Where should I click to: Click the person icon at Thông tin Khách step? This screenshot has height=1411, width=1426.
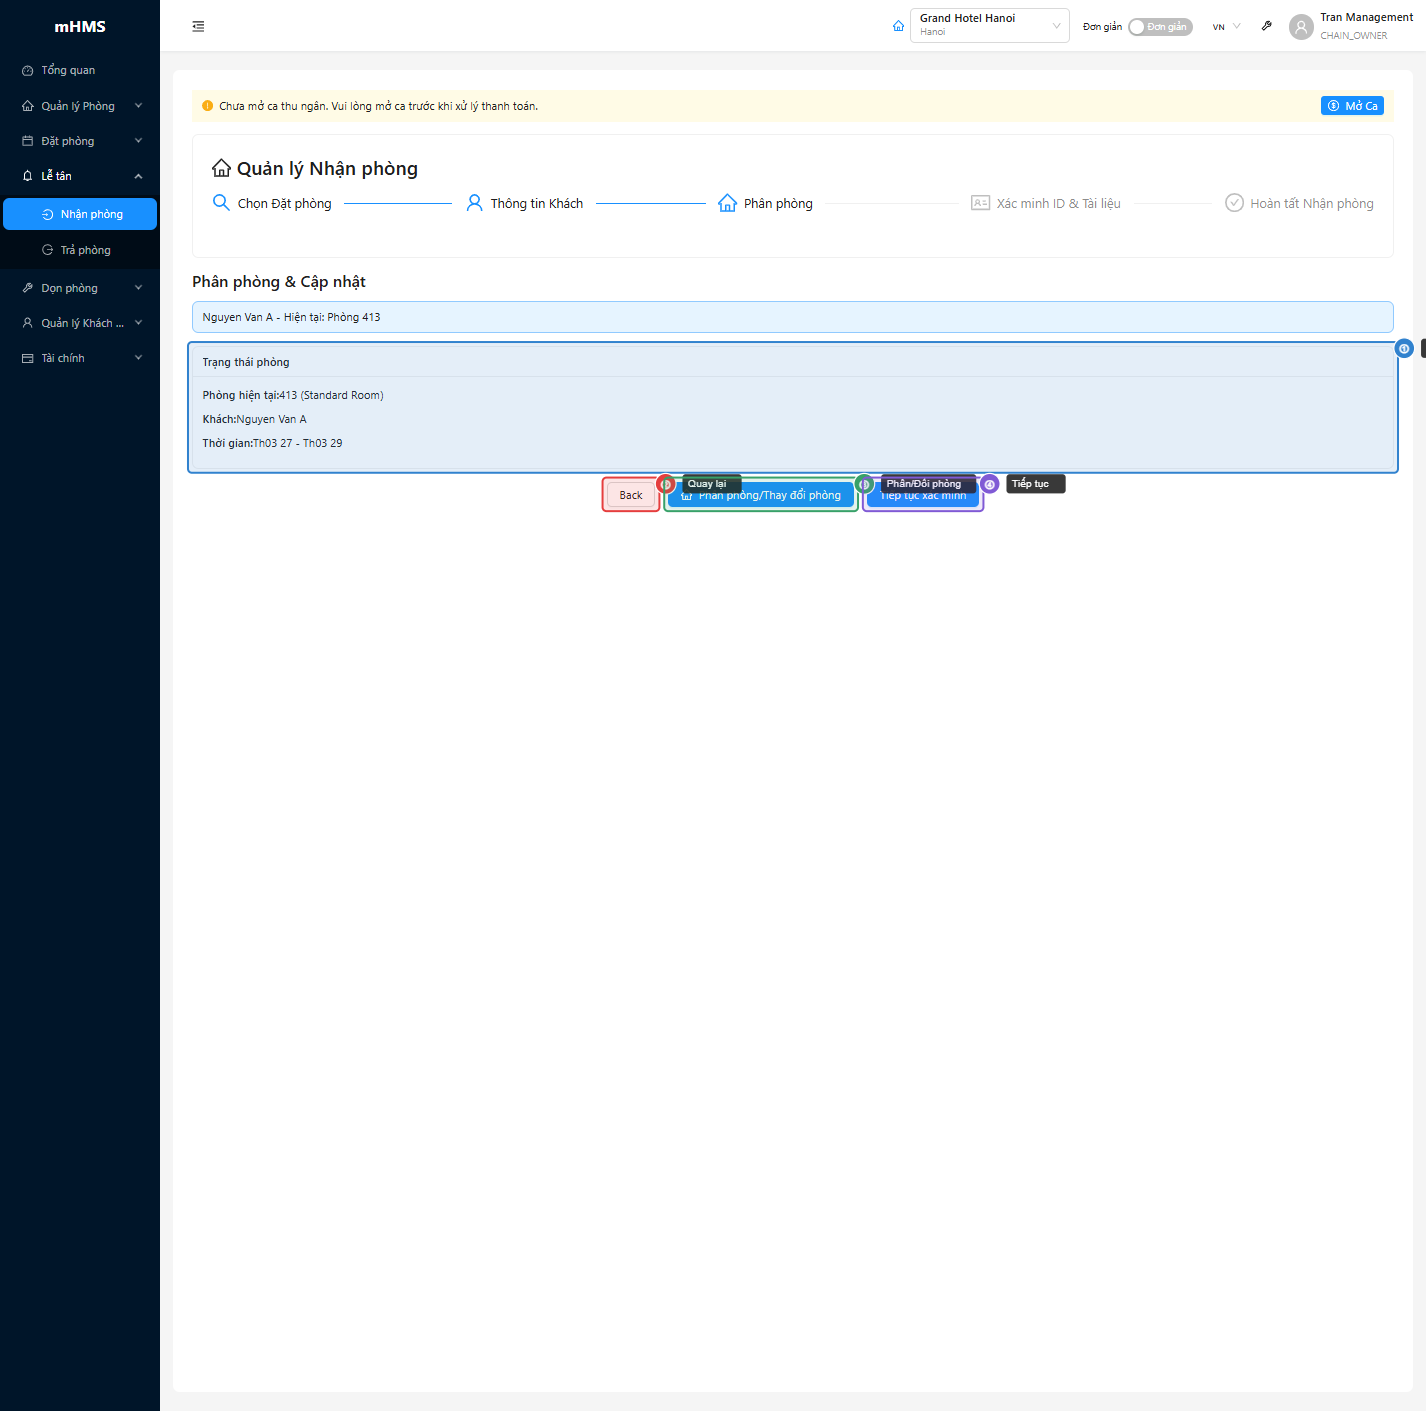[474, 203]
